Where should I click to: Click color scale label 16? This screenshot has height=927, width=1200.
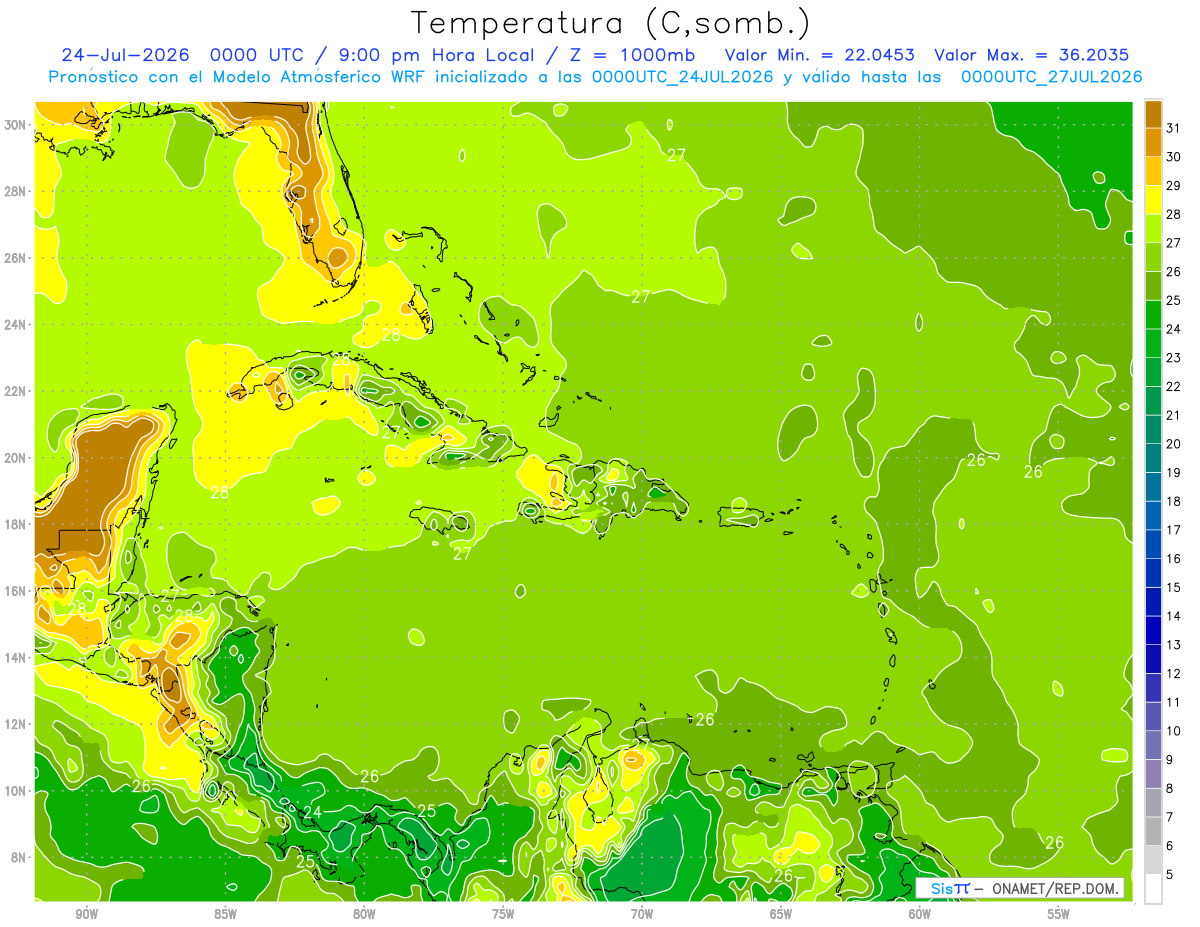point(1173,559)
